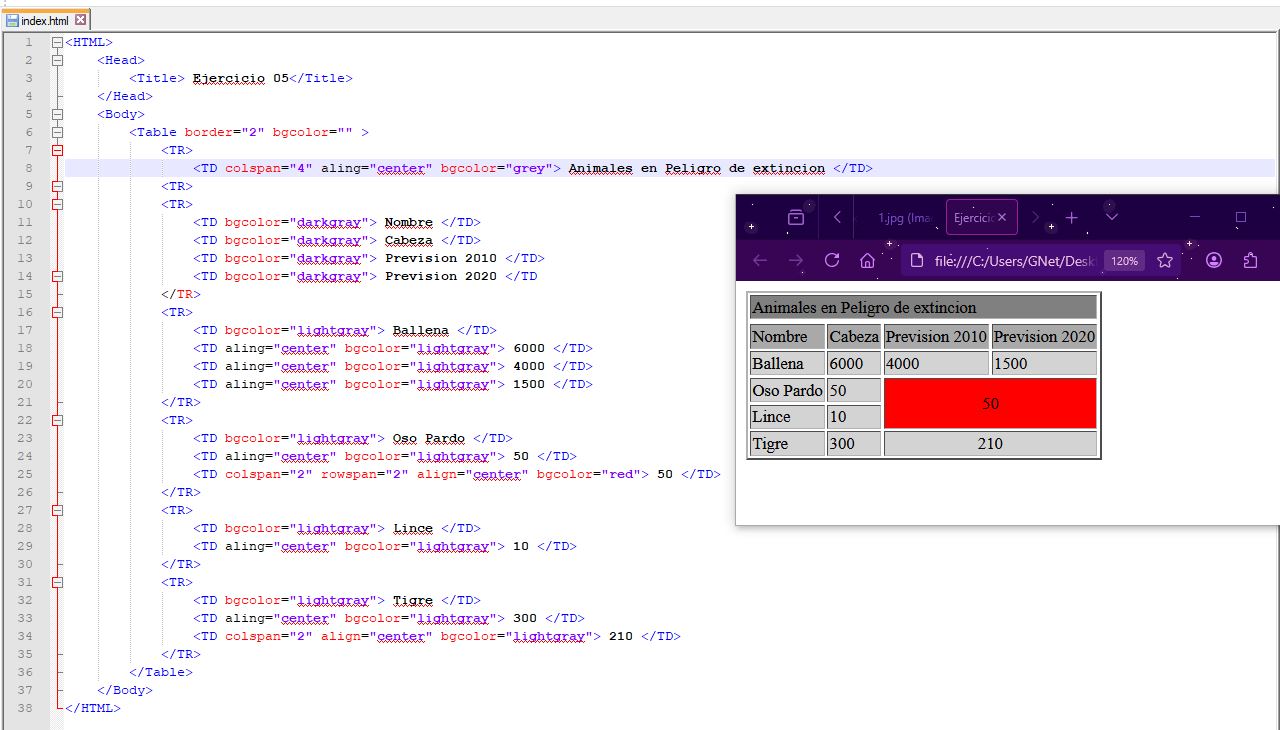
Task: Open the browser extensions puzzle icon
Action: pyautogui.click(x=1250, y=261)
